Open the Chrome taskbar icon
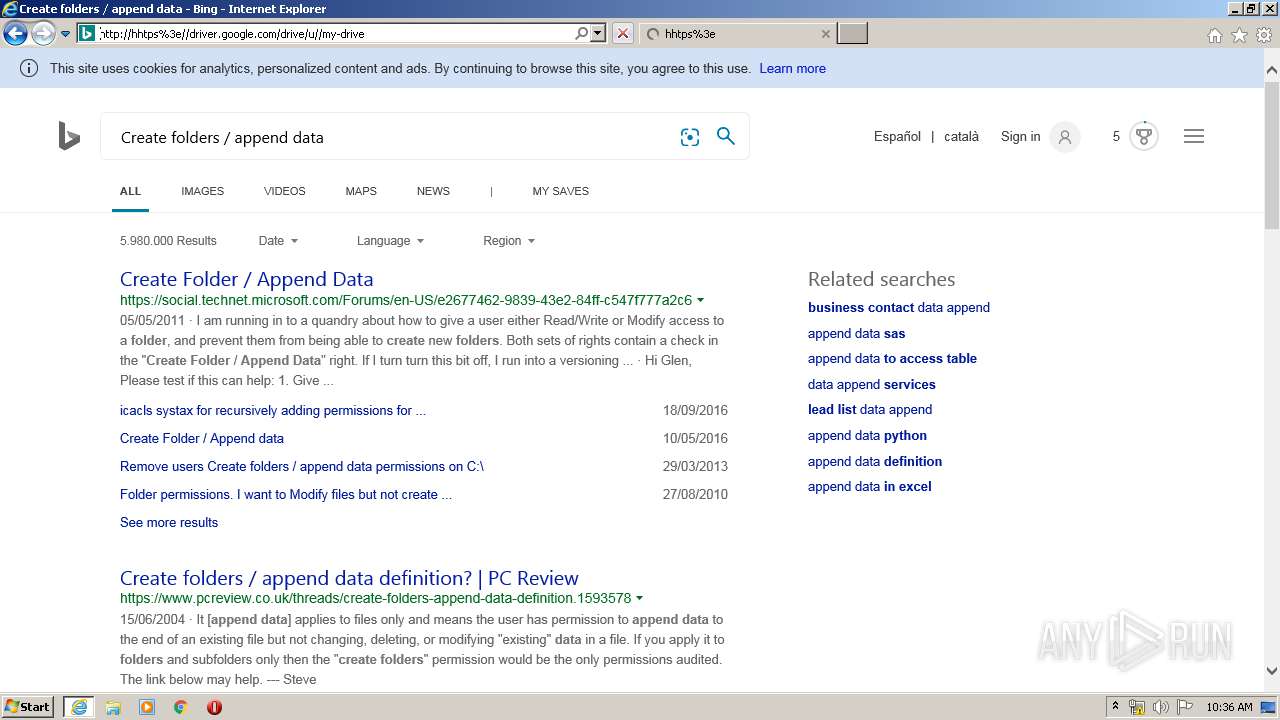 pyautogui.click(x=181, y=707)
